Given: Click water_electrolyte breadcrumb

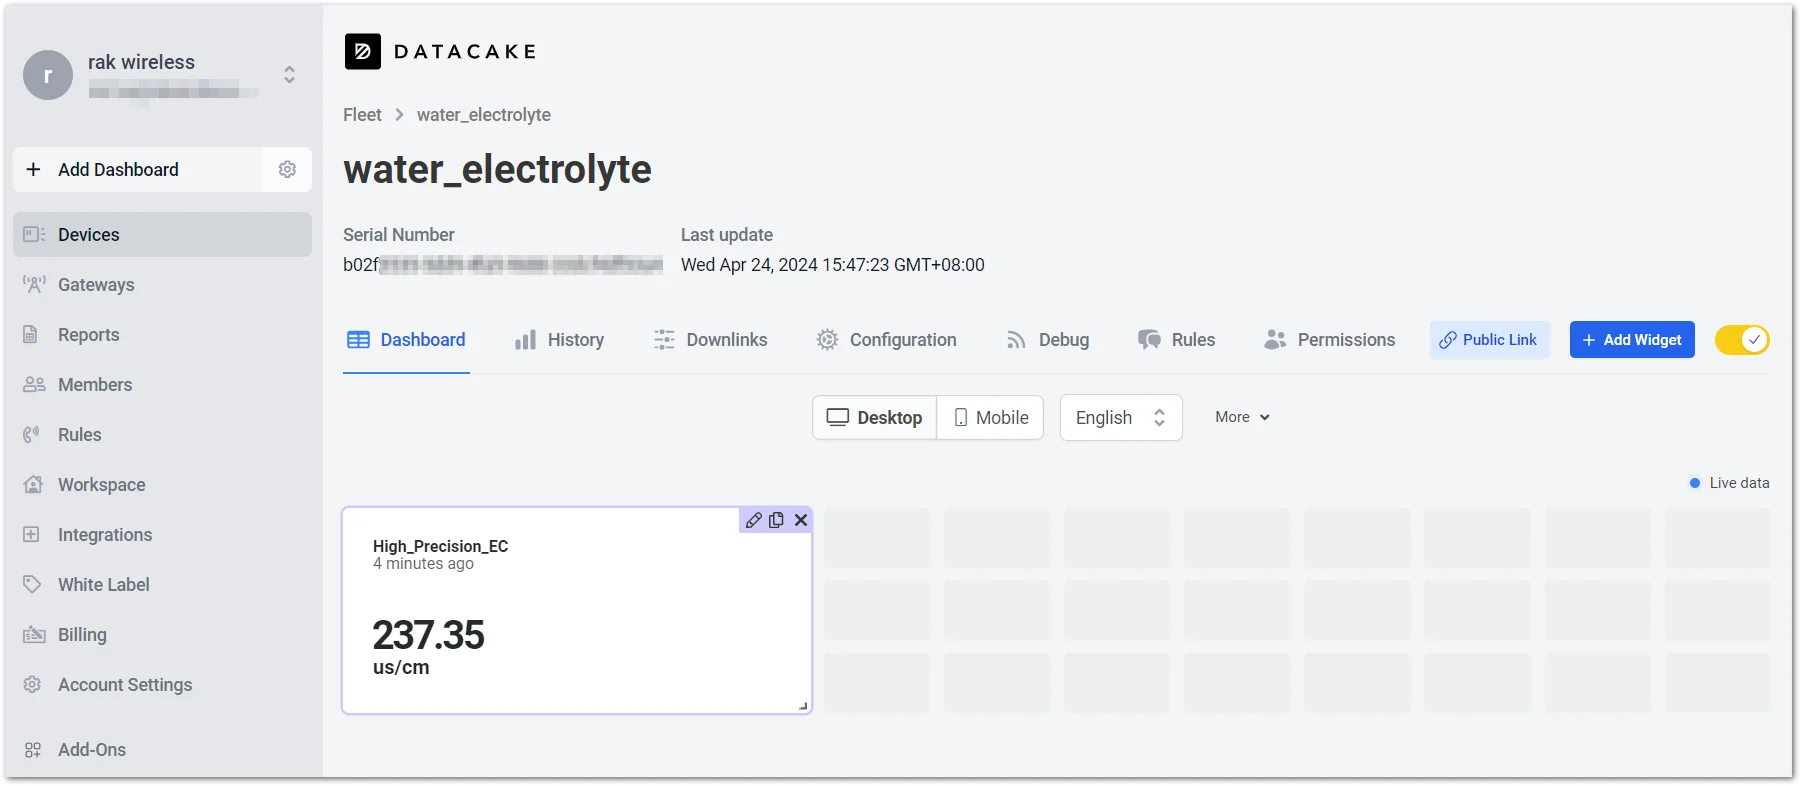Looking at the screenshot, I should (x=484, y=115).
